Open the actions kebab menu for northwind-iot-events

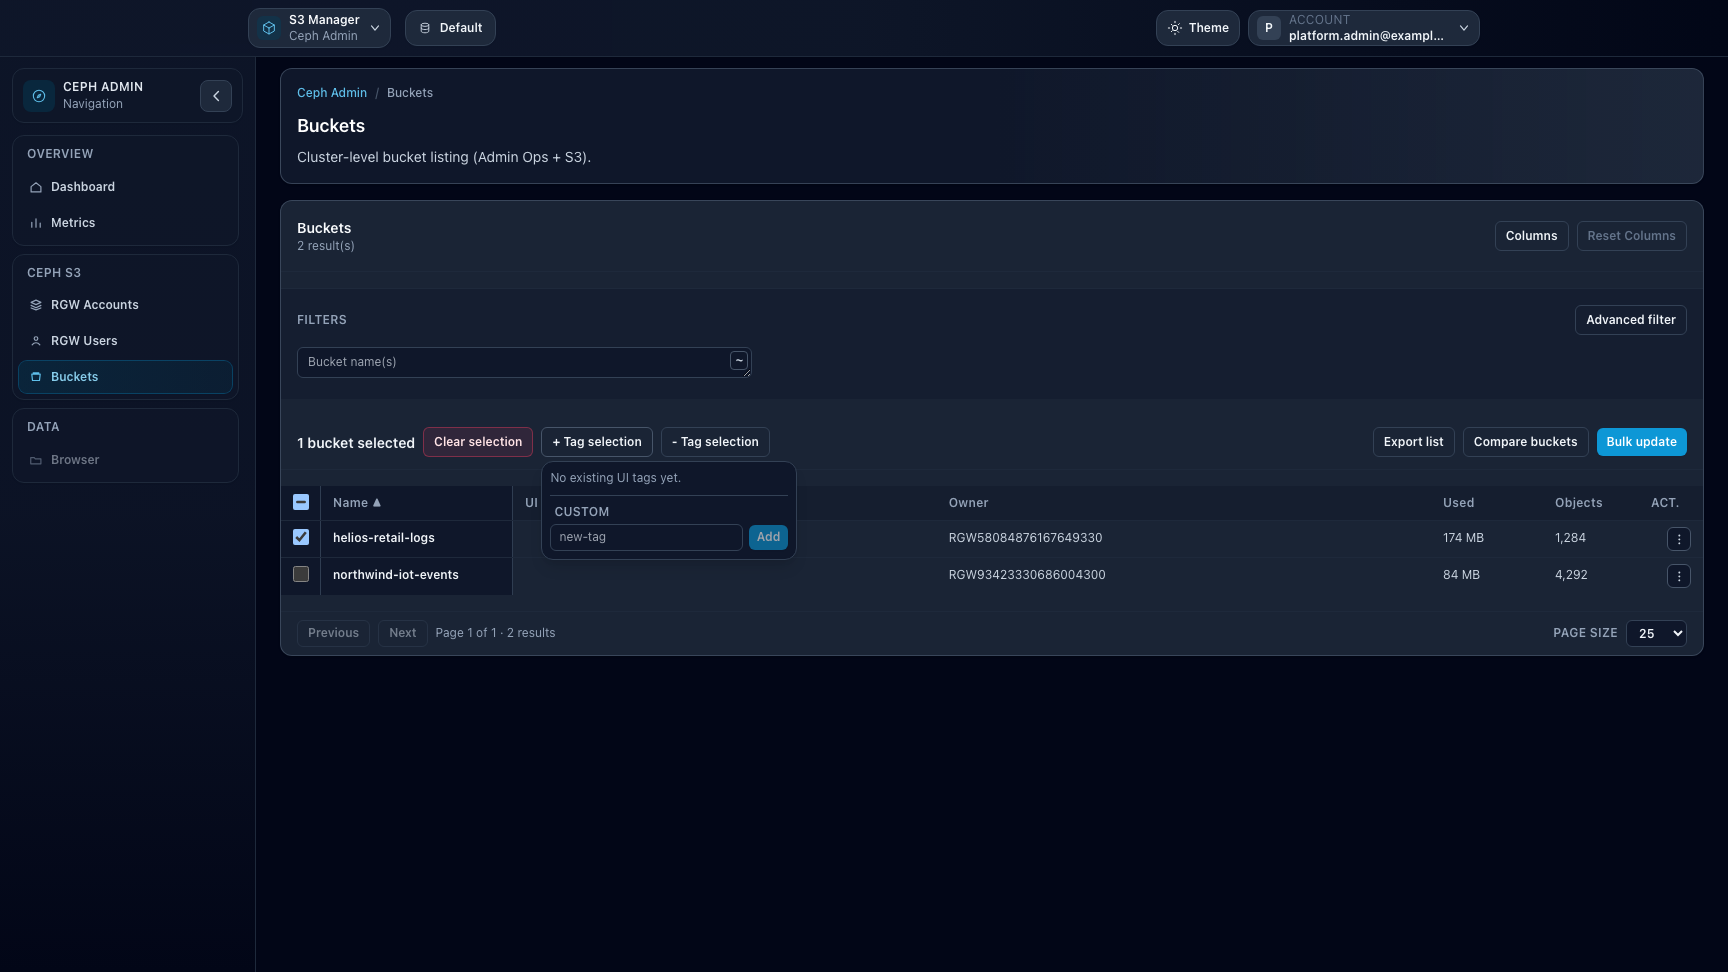[1679, 575]
